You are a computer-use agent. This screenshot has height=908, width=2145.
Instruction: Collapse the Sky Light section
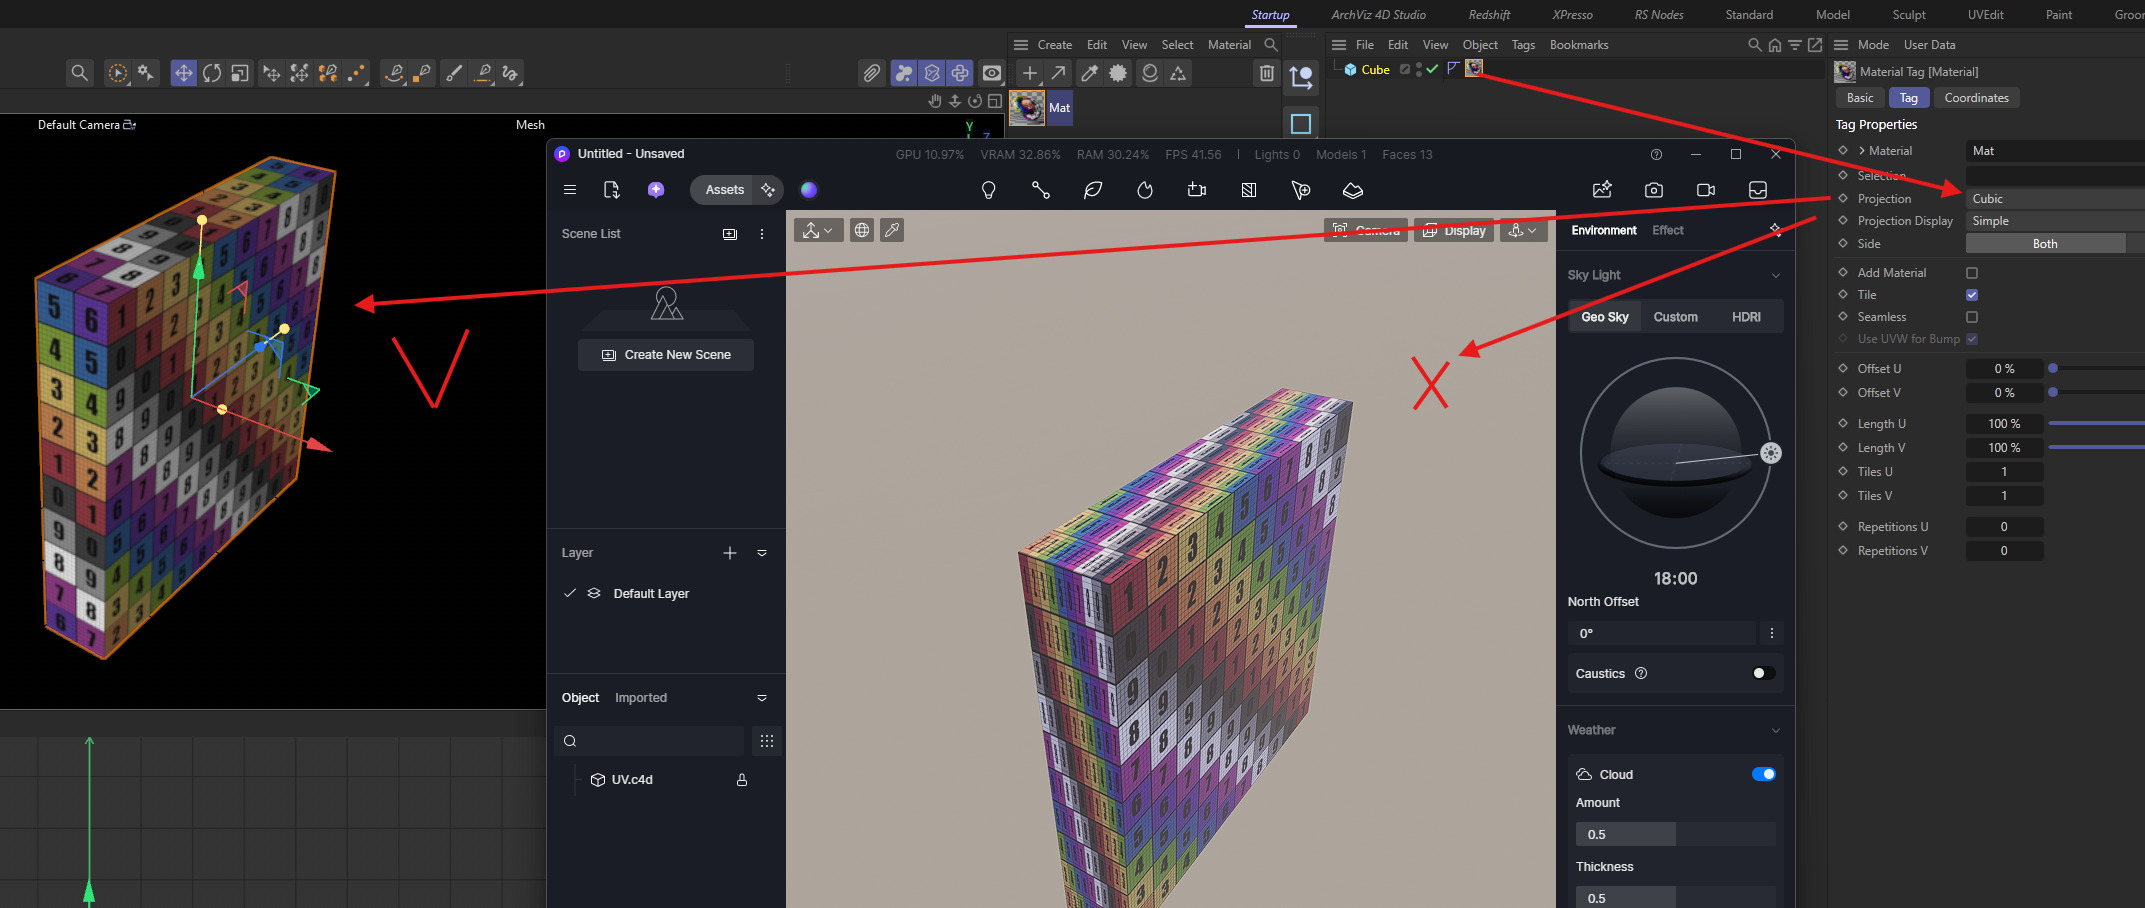coord(1775,275)
